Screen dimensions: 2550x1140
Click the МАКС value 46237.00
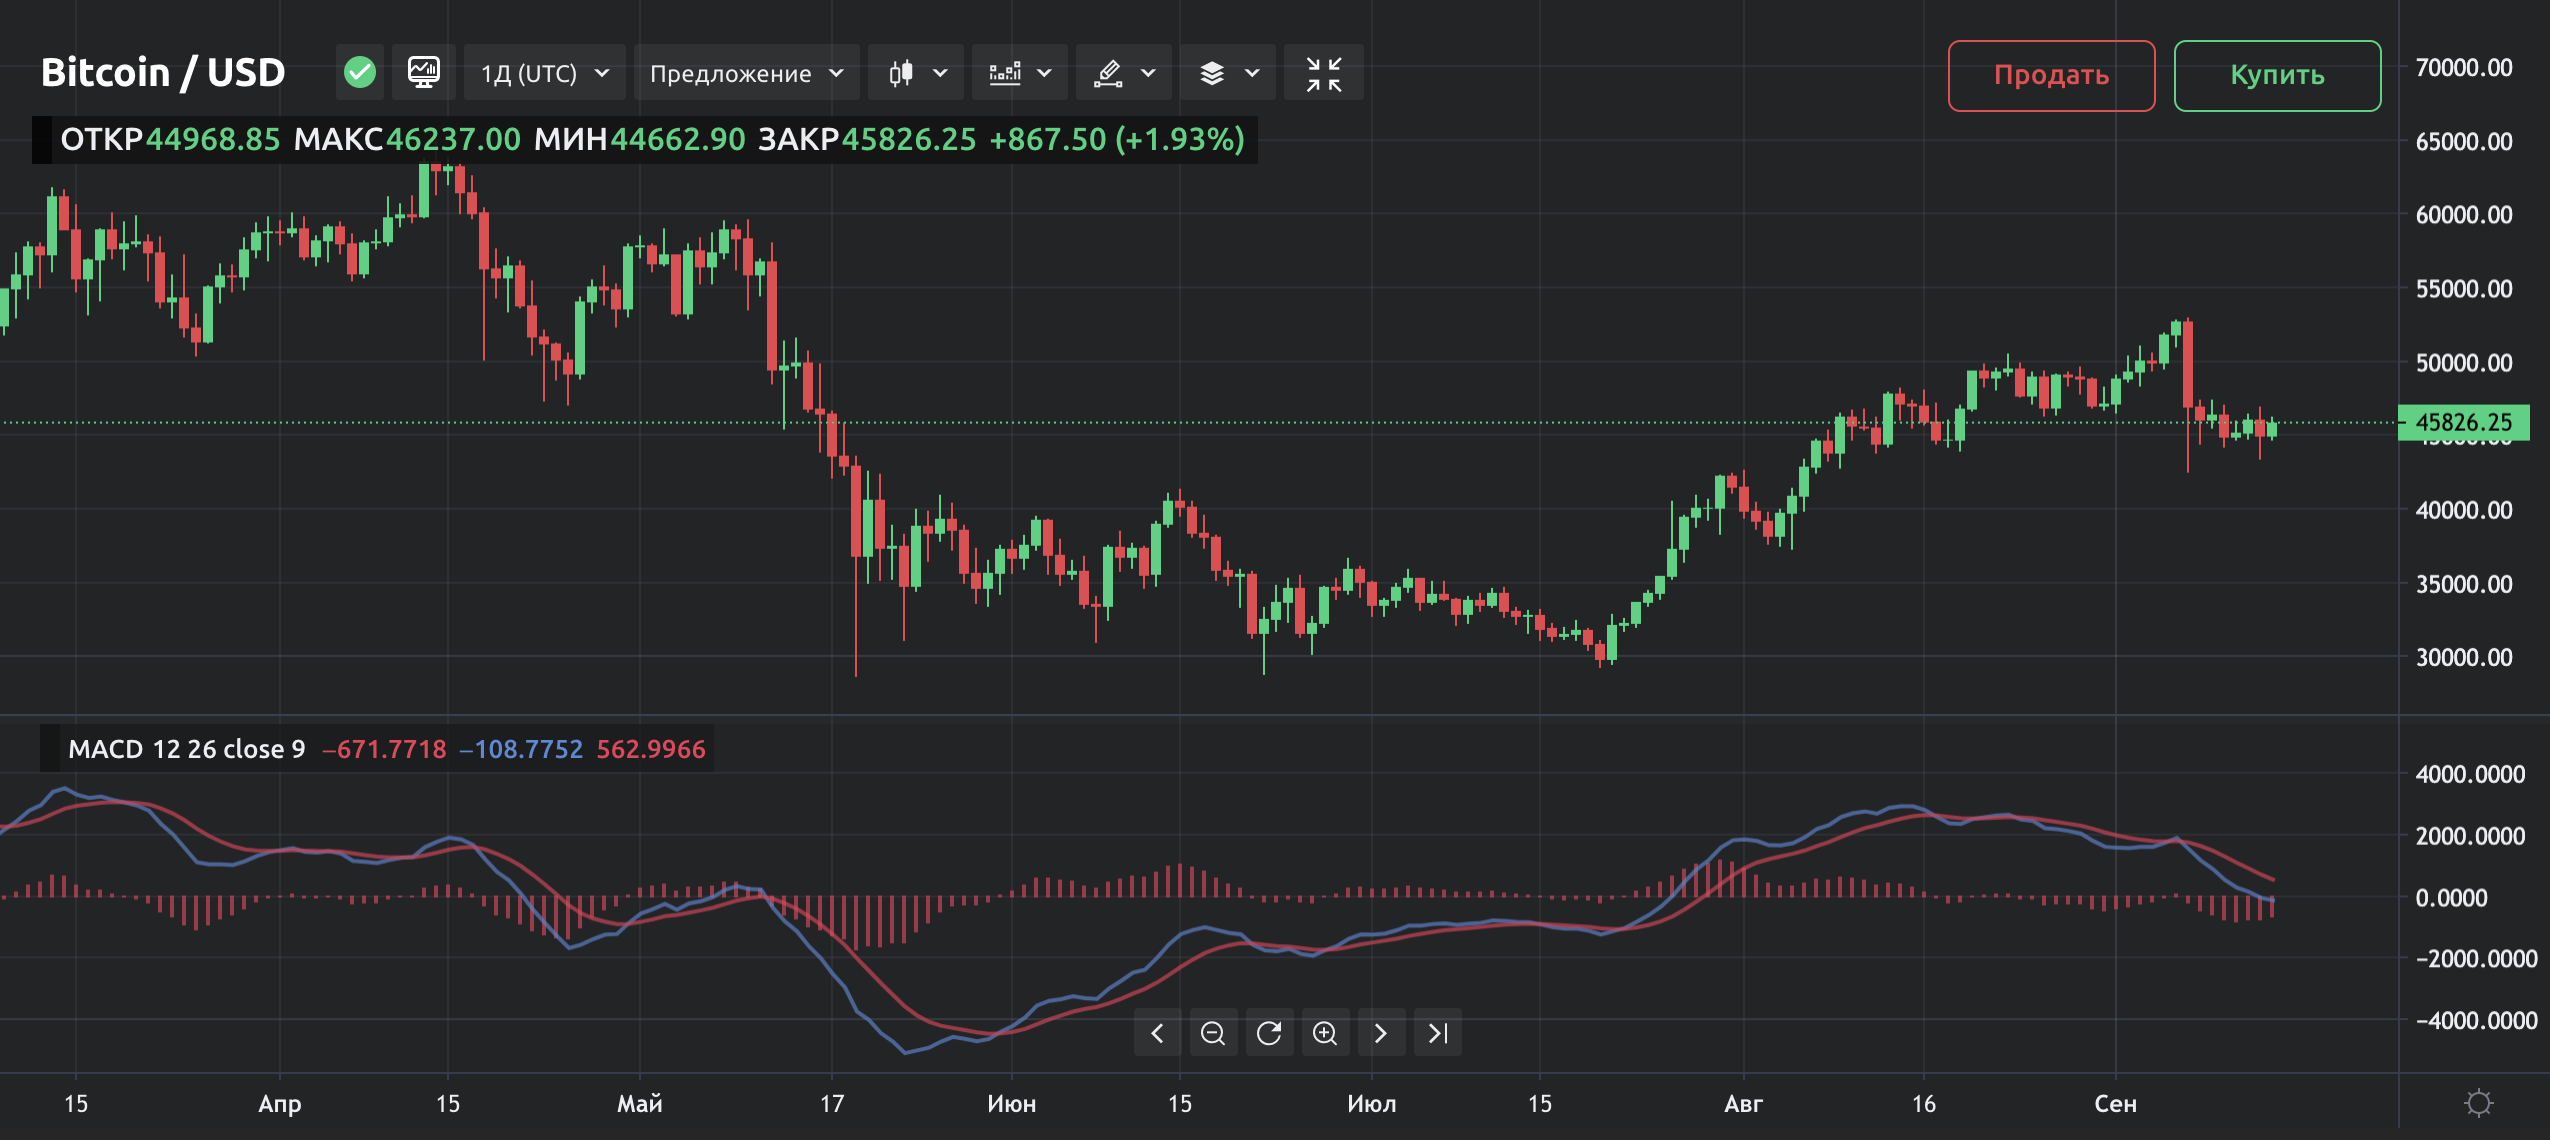(x=453, y=139)
